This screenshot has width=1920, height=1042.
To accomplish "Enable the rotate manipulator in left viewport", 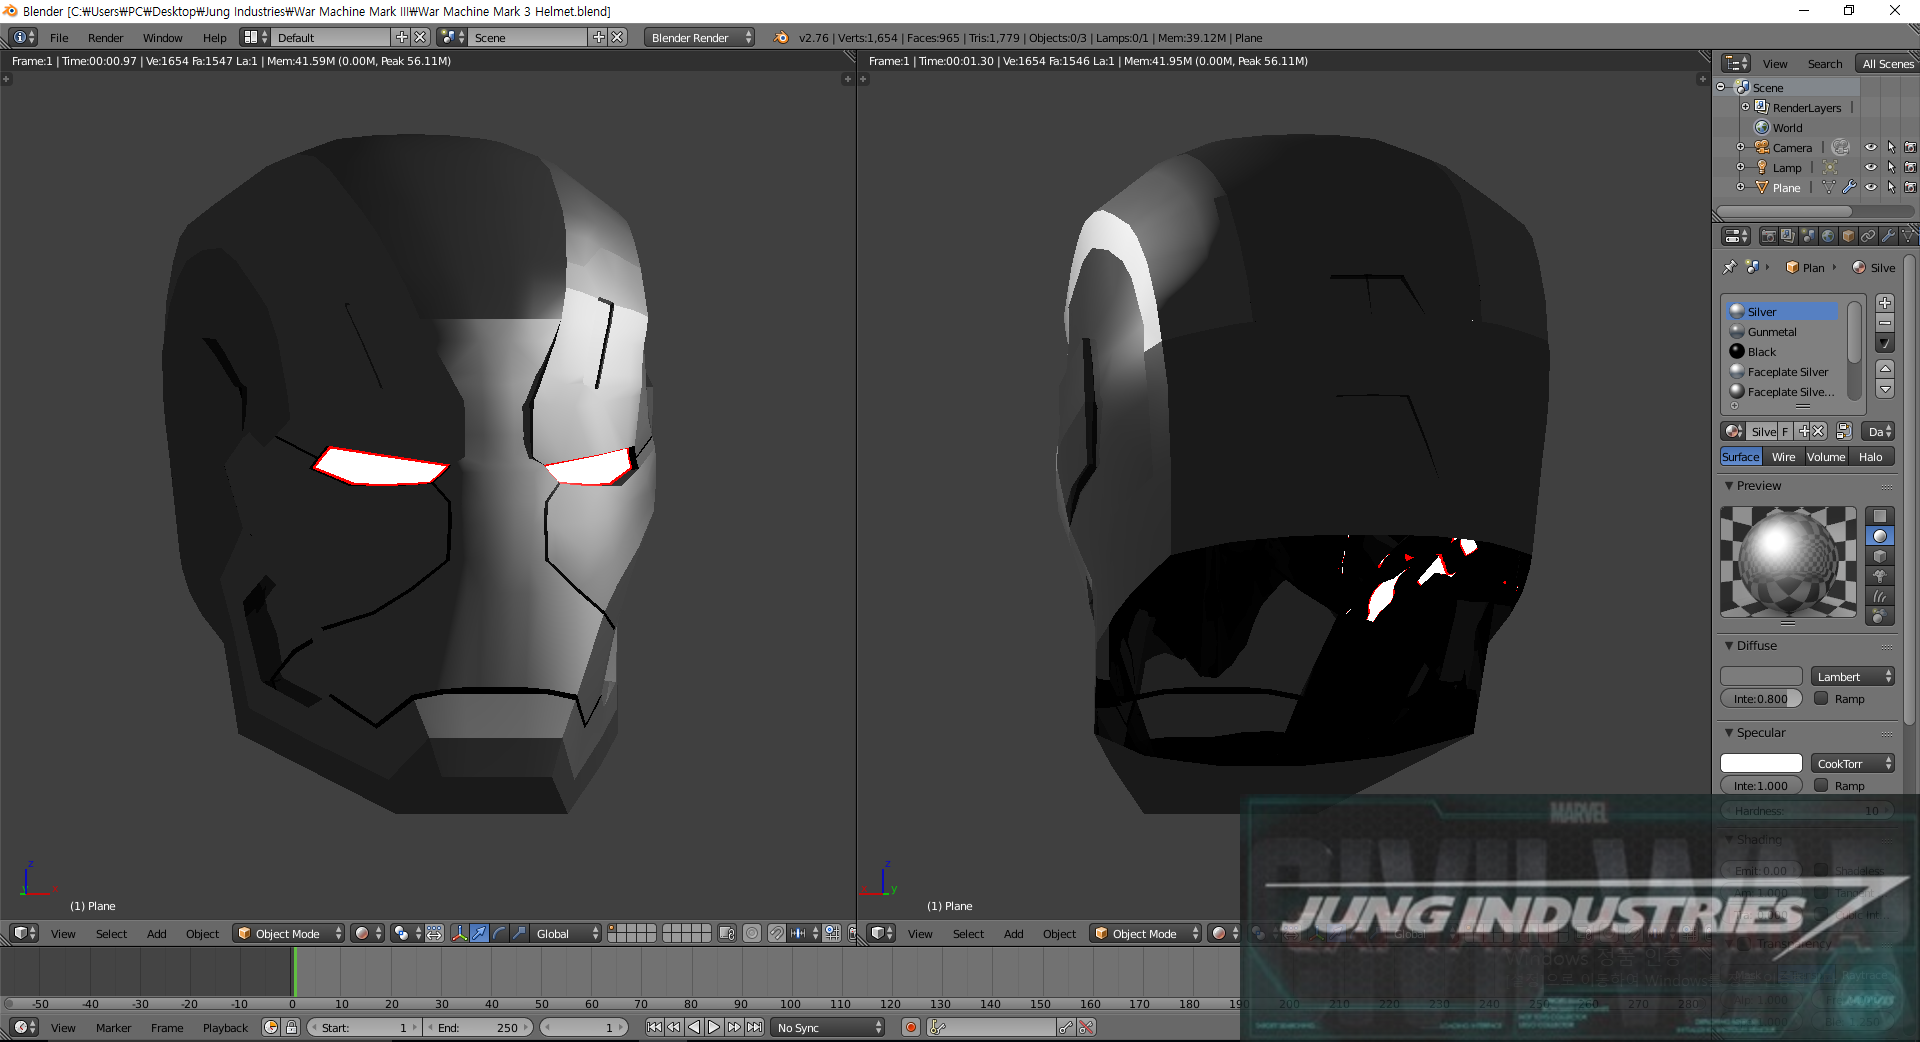I will tap(499, 933).
